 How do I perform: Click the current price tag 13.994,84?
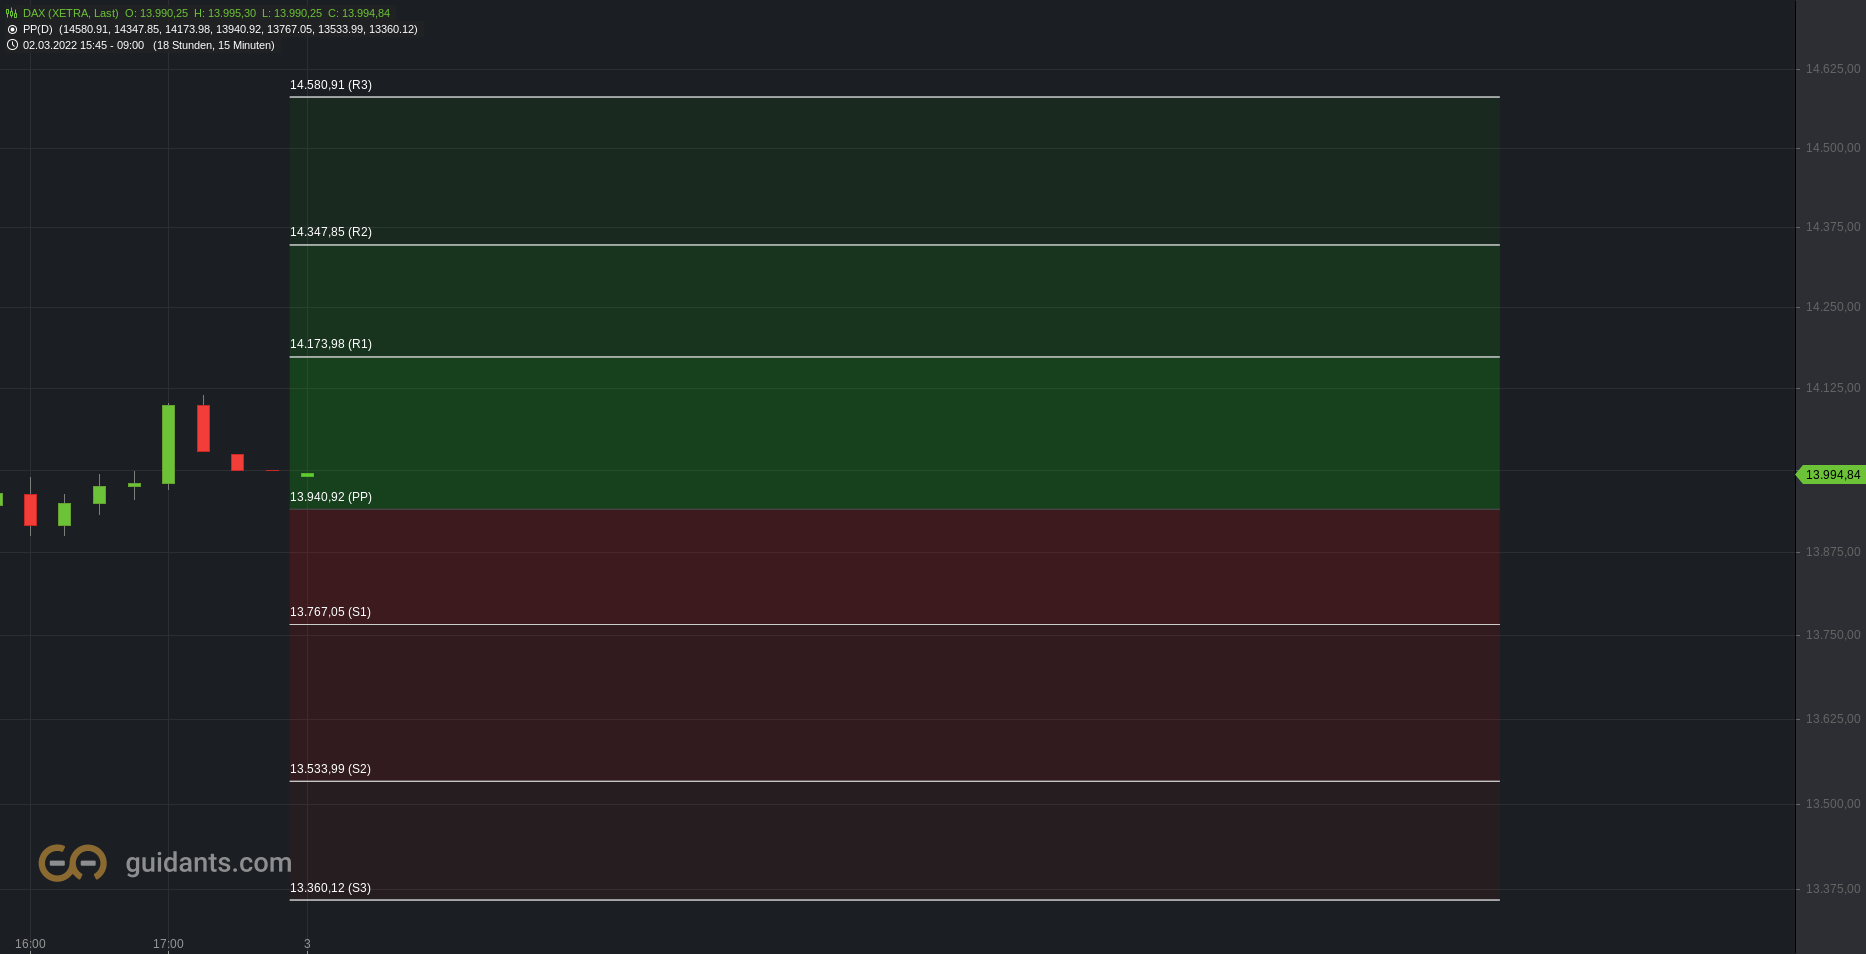pos(1831,475)
